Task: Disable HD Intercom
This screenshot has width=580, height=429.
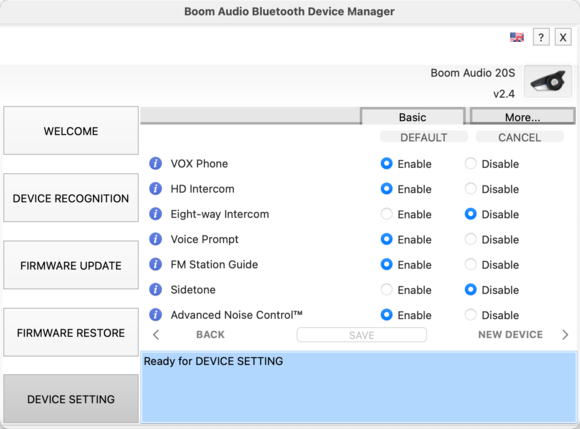Action: [x=471, y=189]
